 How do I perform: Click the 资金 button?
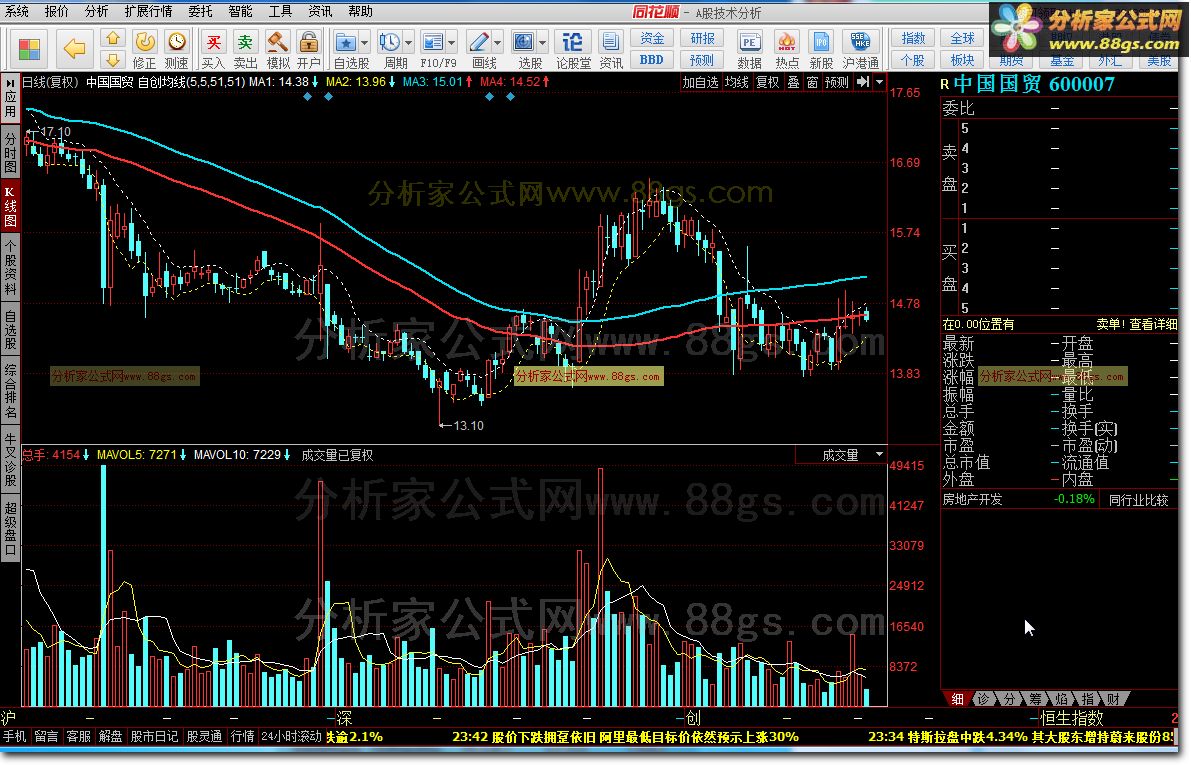pyautogui.click(x=652, y=38)
